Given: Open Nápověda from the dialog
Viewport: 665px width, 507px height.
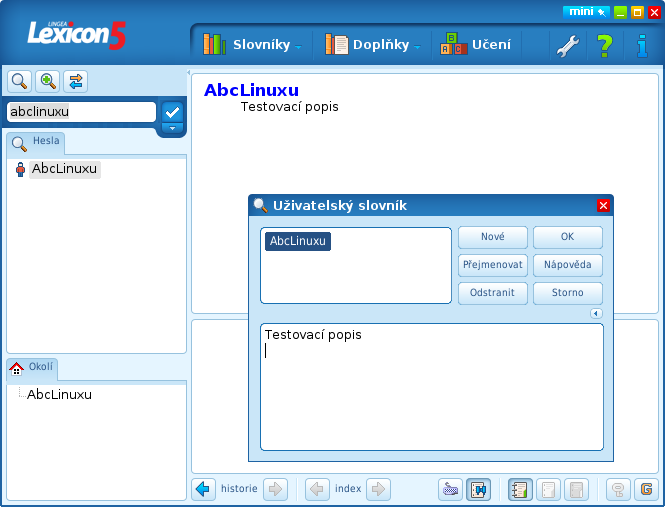Looking at the screenshot, I should (567, 265).
